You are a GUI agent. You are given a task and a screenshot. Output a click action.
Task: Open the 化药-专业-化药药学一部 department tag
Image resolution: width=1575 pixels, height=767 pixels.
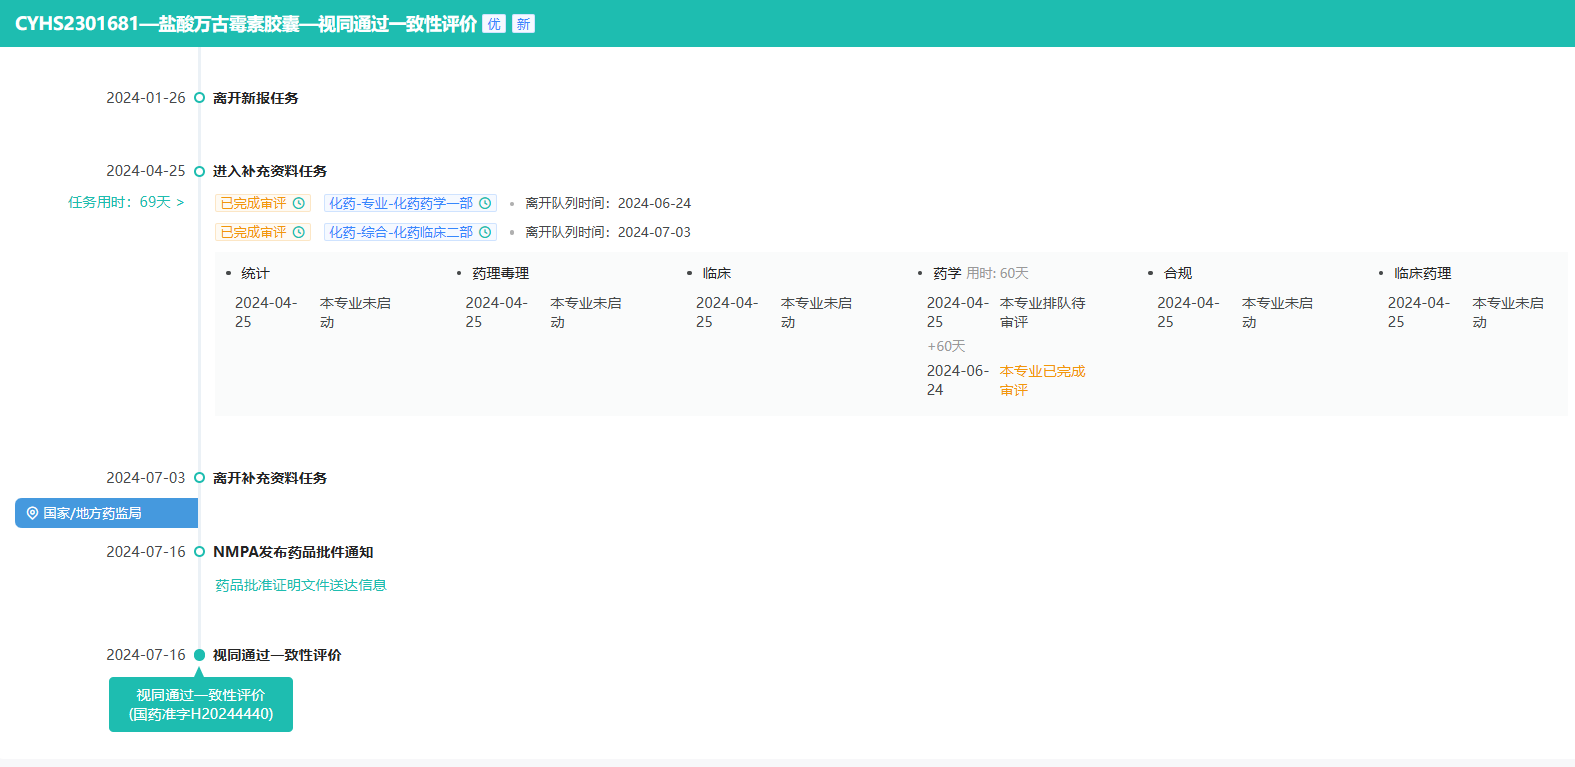410,203
